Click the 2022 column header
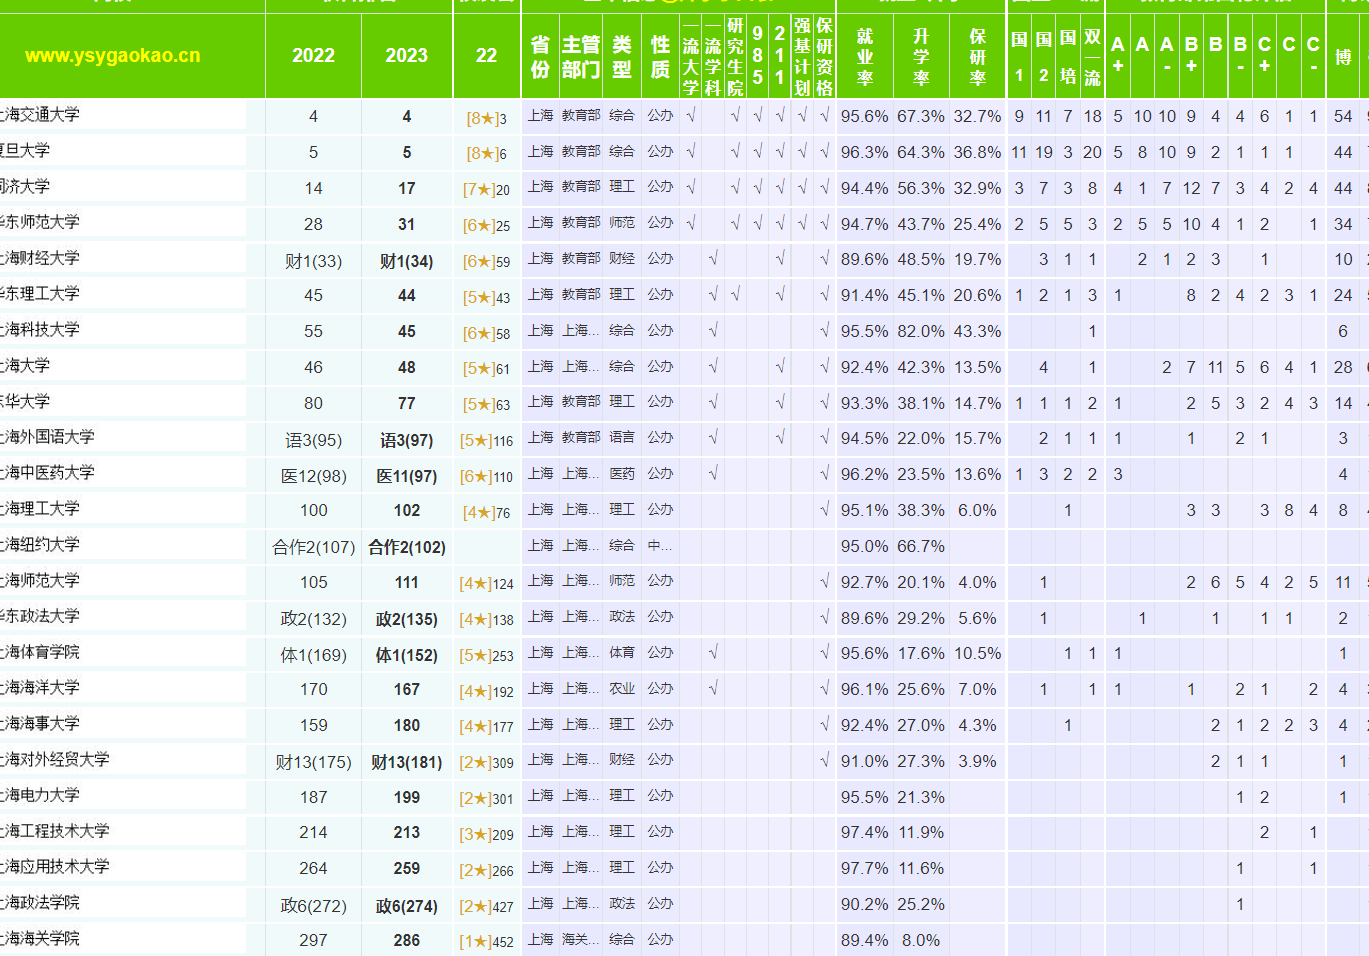This screenshot has height=956, width=1369. tap(313, 56)
